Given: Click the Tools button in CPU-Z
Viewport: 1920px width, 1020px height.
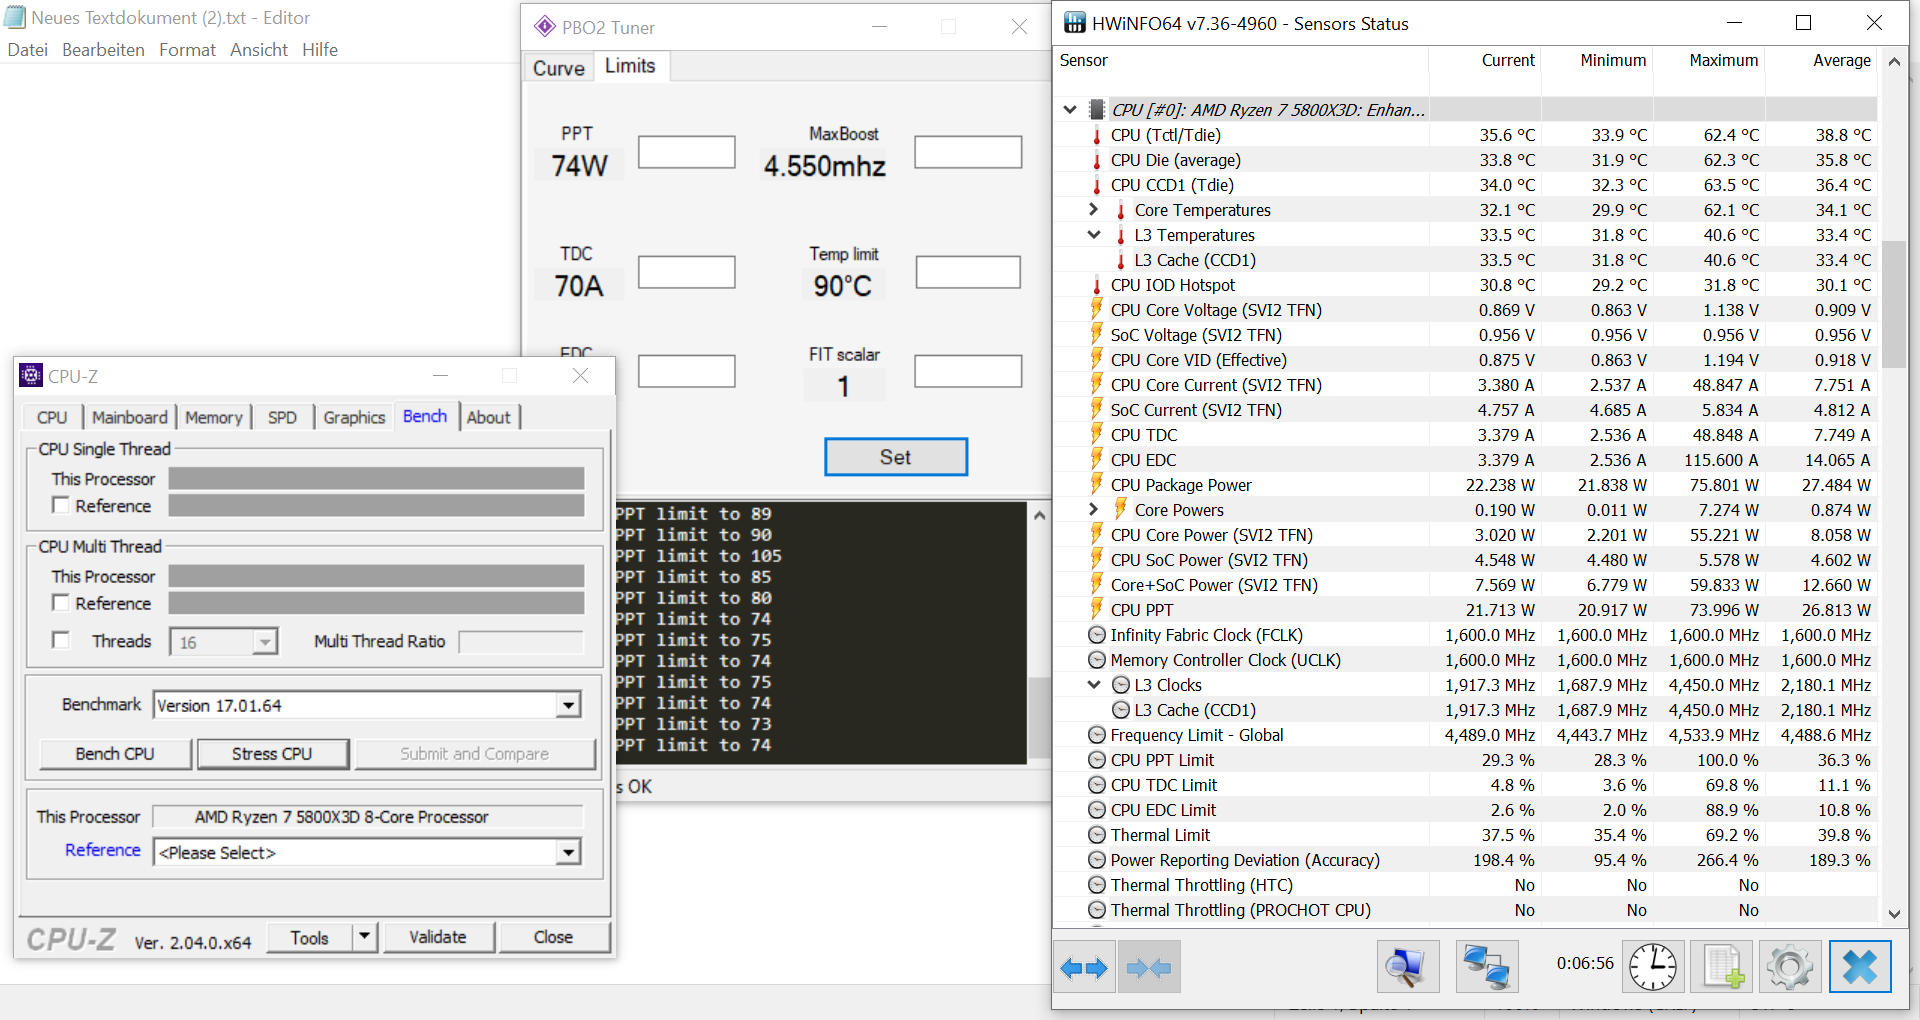Looking at the screenshot, I should click(310, 937).
